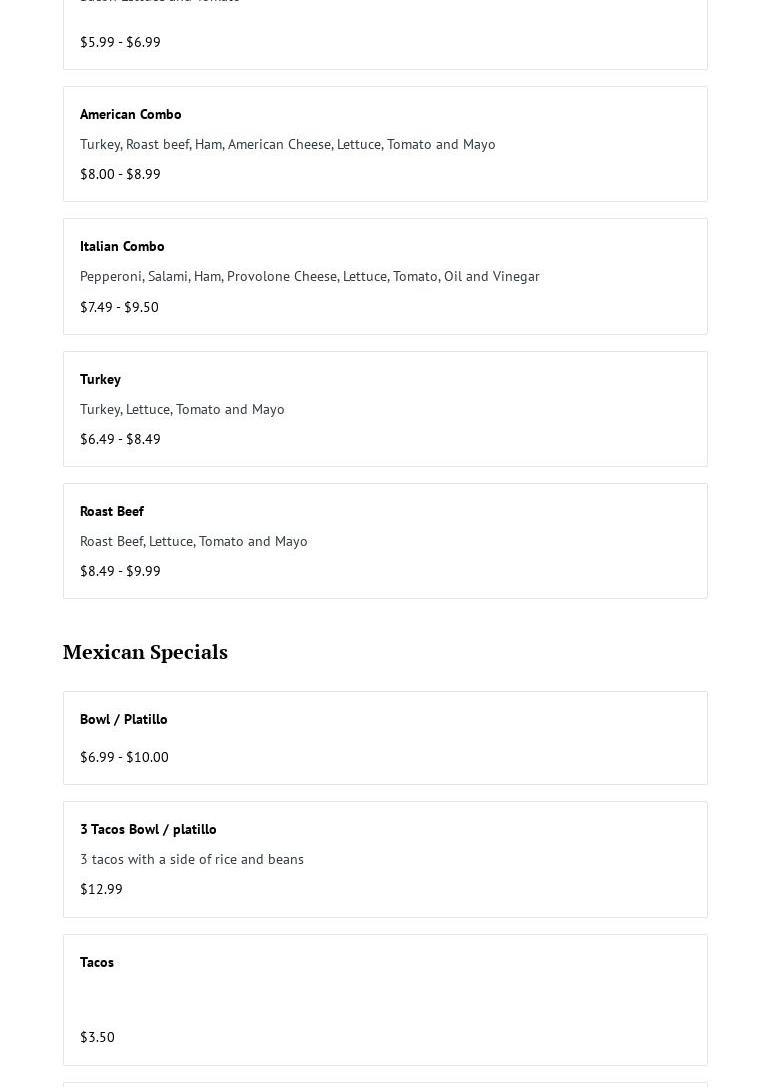Select the $7.49 - $9.50 price range
This screenshot has width=770, height=1087.
pos(119,307)
